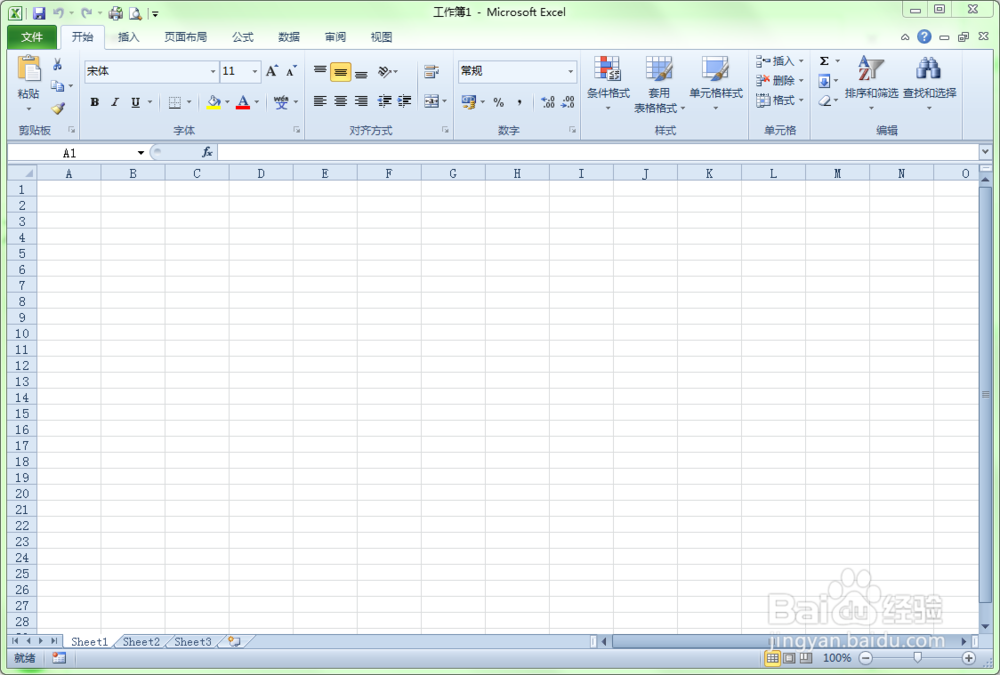1000x675 pixels.
Task: Click the cell borders icon
Action: (x=174, y=102)
